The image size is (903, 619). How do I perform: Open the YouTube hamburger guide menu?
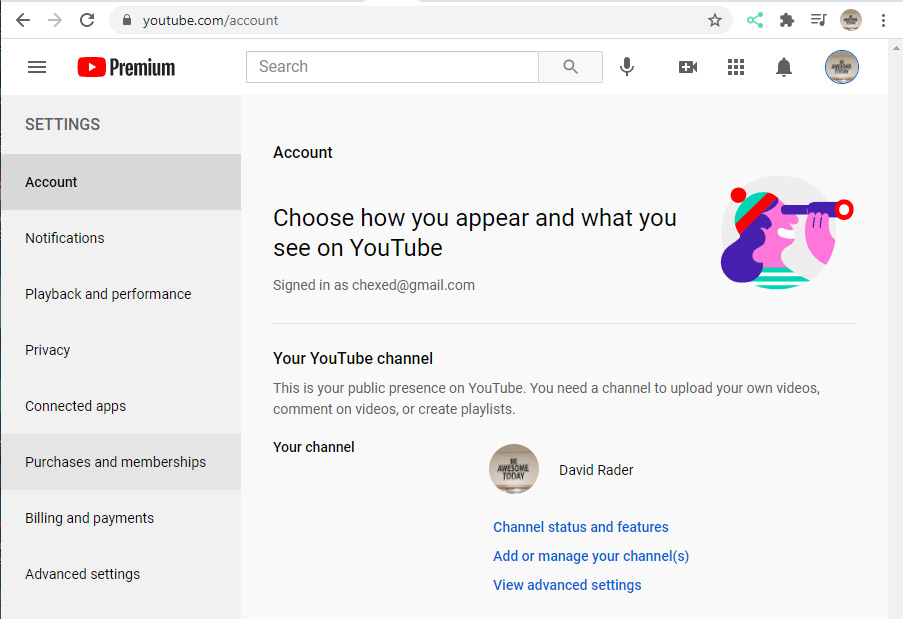(x=37, y=67)
